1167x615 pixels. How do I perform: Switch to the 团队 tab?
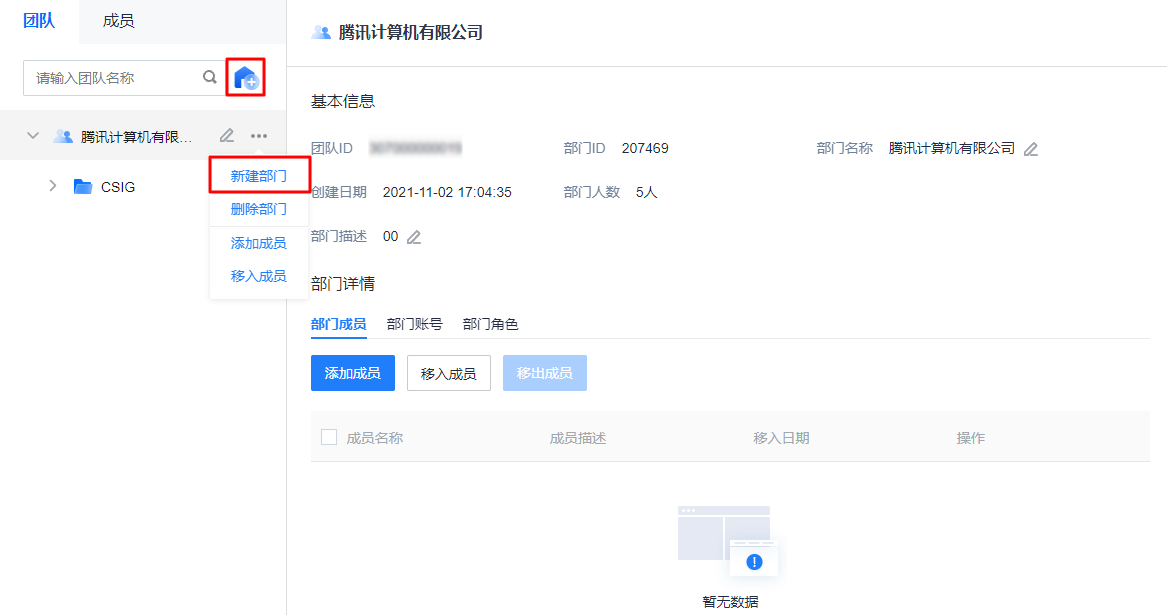(x=39, y=20)
